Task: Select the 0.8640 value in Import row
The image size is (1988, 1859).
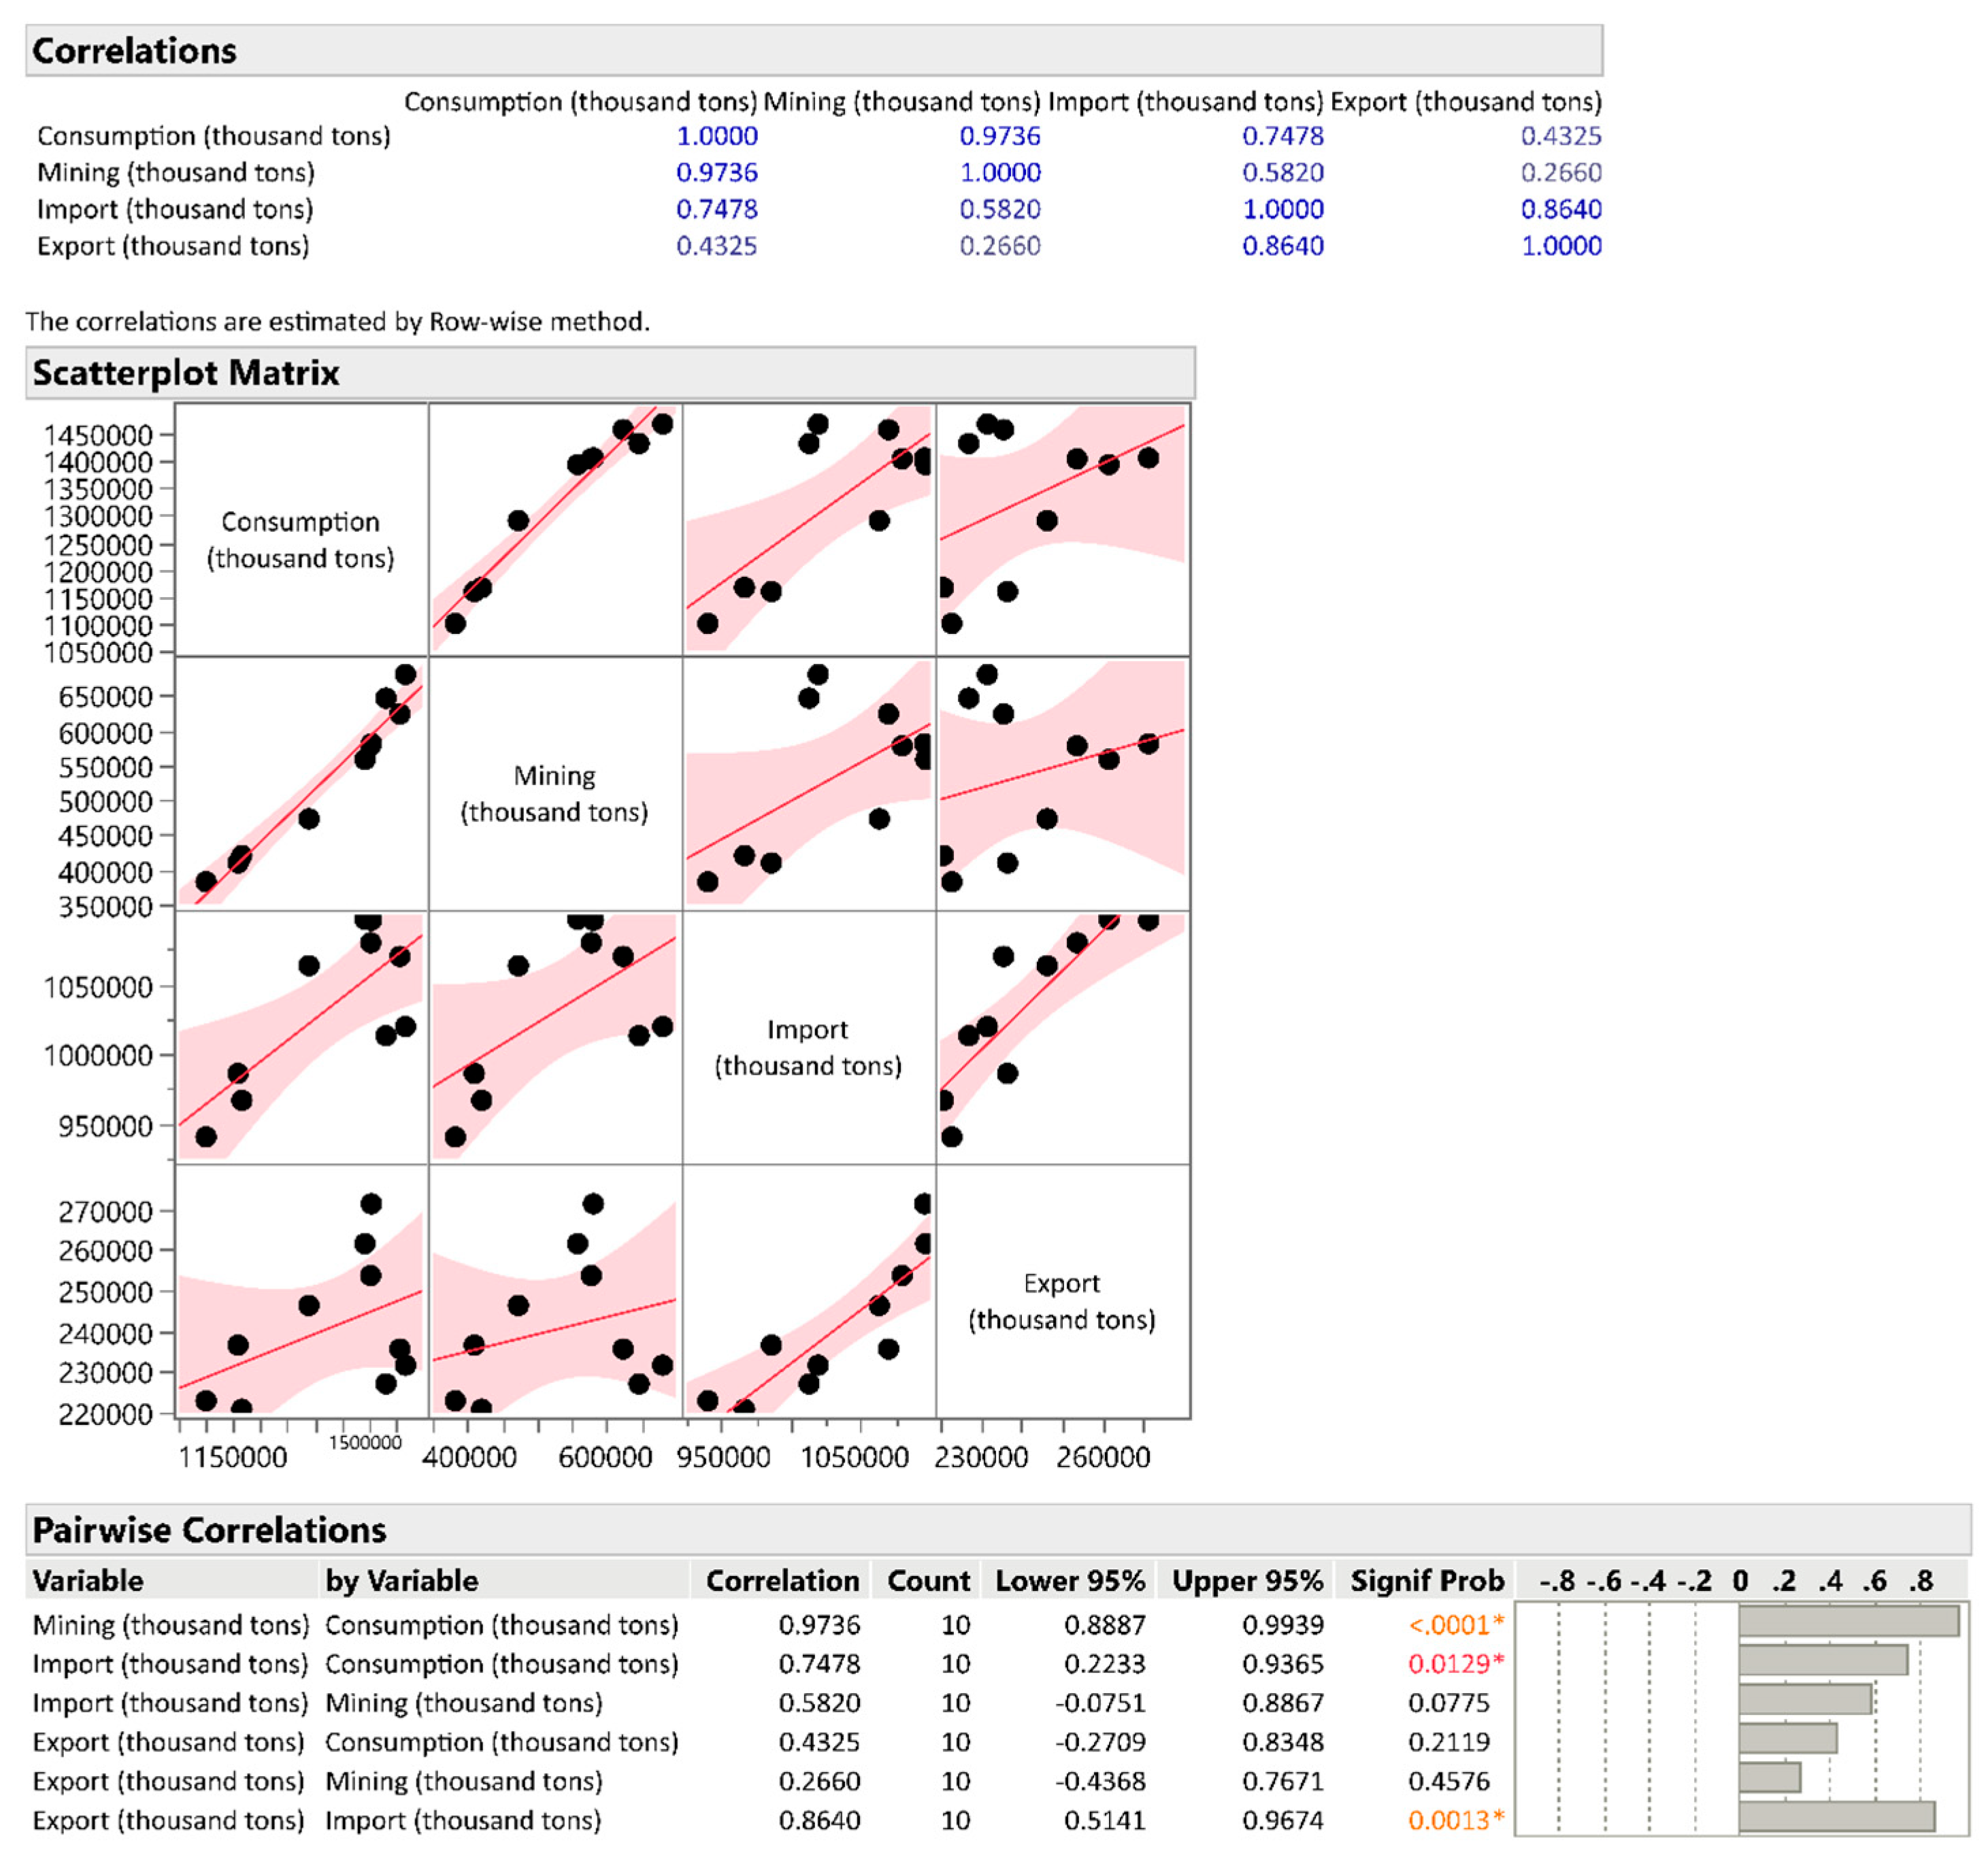Action: [x=1561, y=209]
